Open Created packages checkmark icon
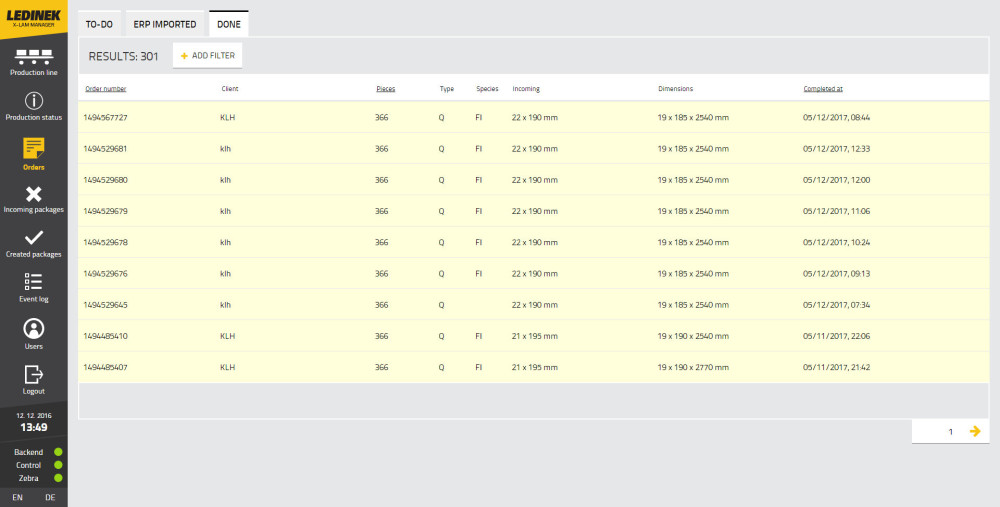The height and width of the screenshot is (507, 1000). coord(34,238)
